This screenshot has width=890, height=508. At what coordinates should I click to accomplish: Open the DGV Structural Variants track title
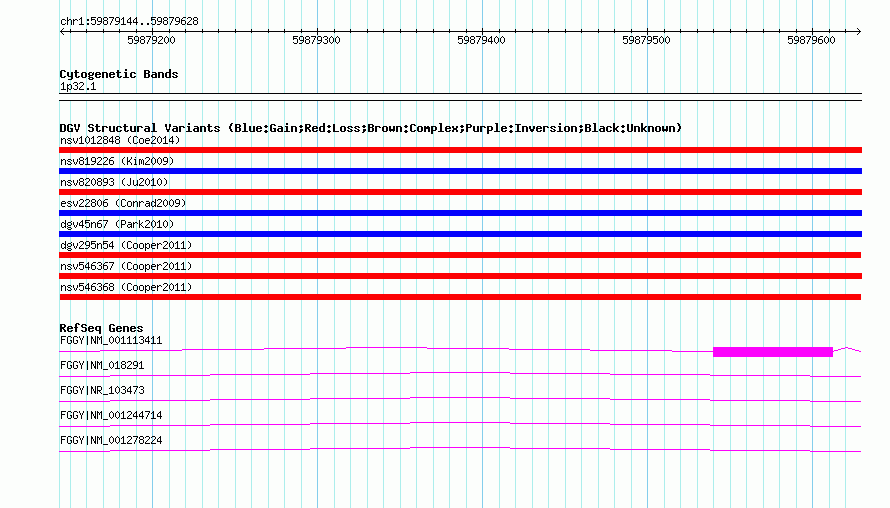click(371, 128)
